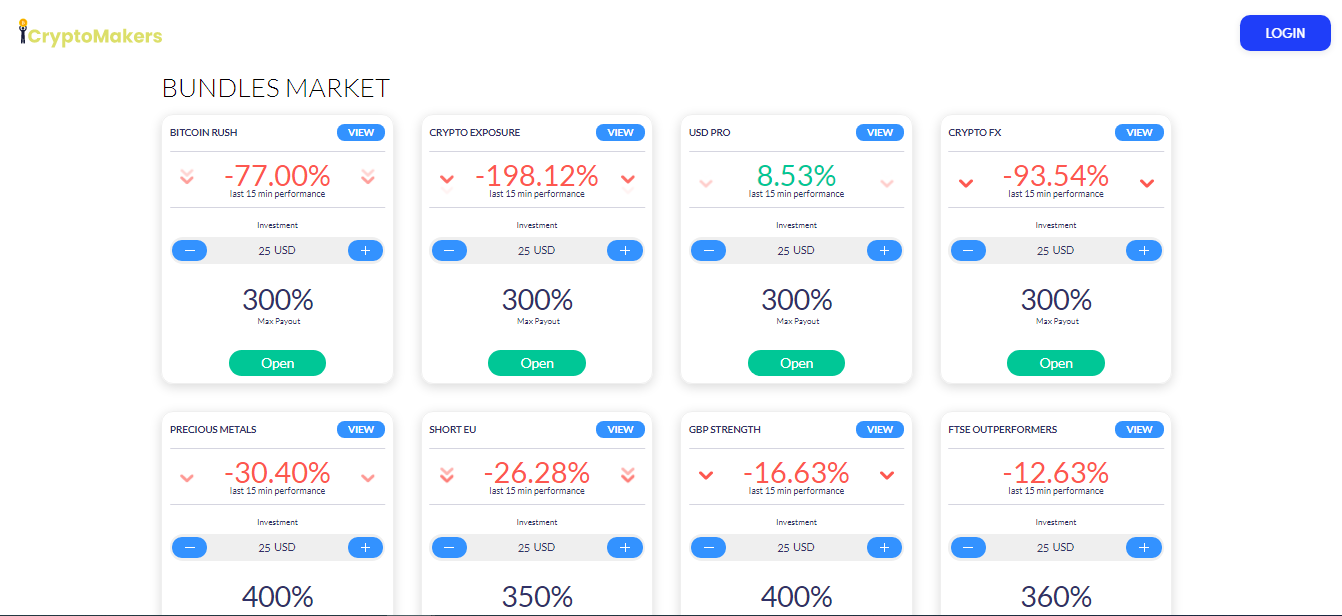Image resolution: width=1342 pixels, height=616 pixels.
Task: Click minus icon on Short EU investment
Action: [449, 547]
